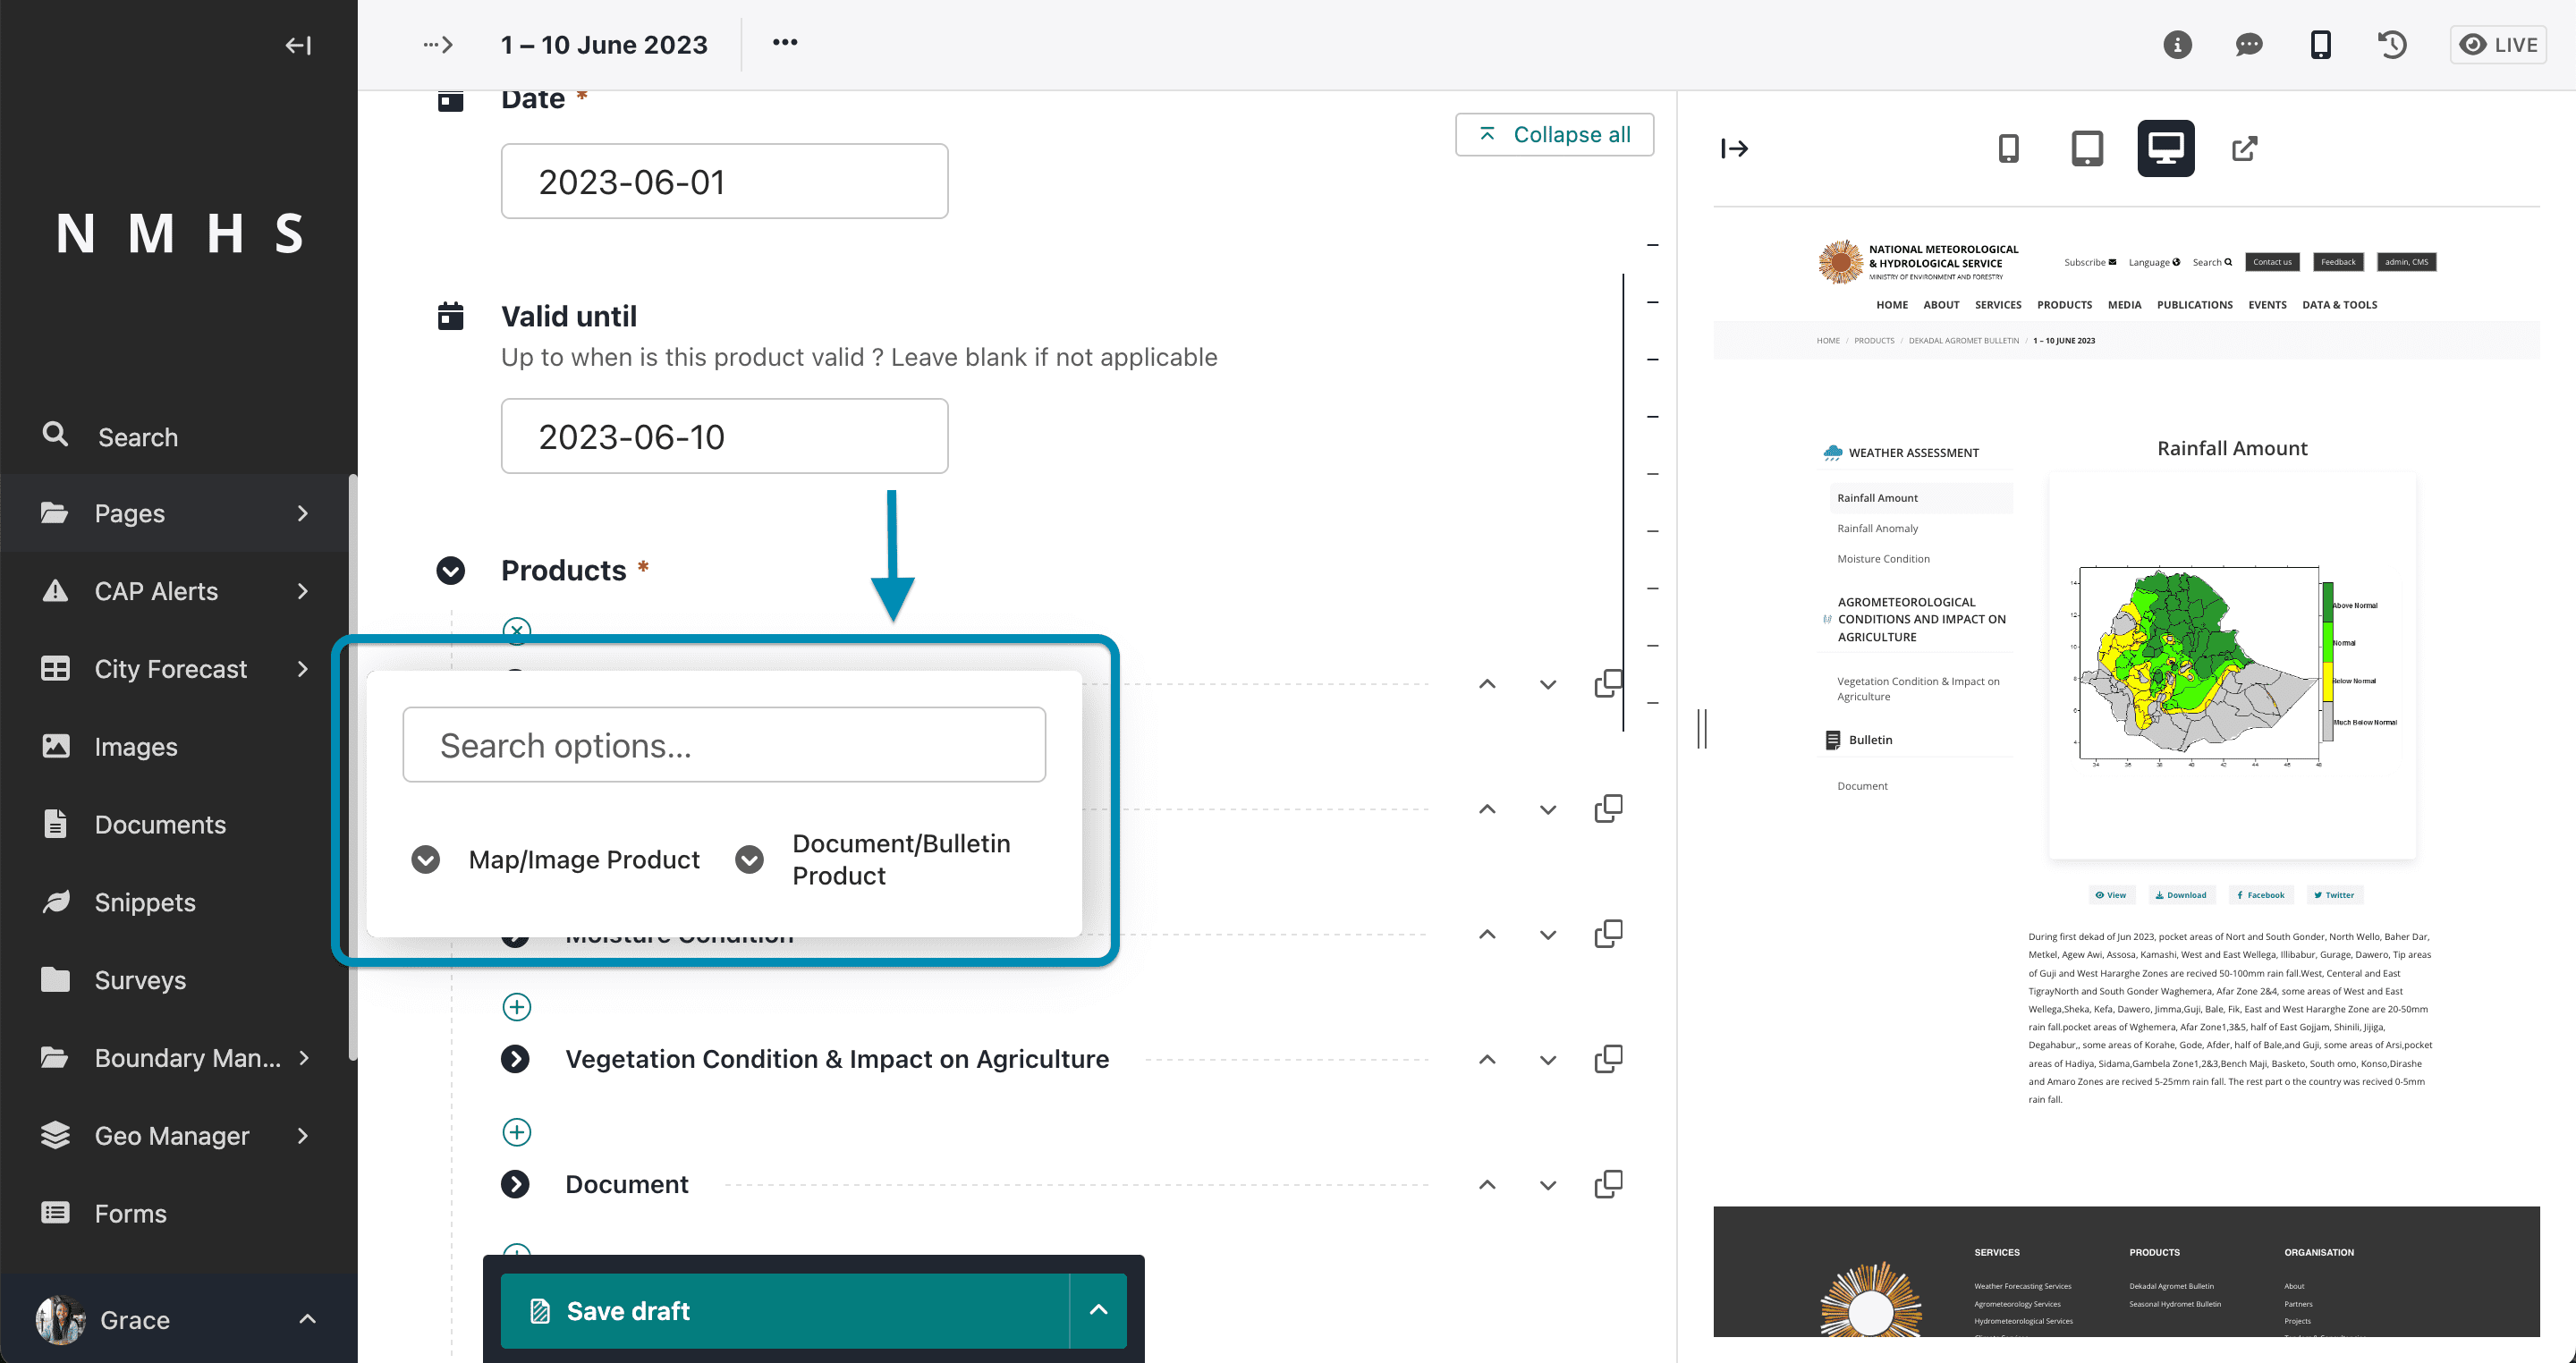Switch preview to tablet size
2576x1363 pixels.
(x=2087, y=149)
